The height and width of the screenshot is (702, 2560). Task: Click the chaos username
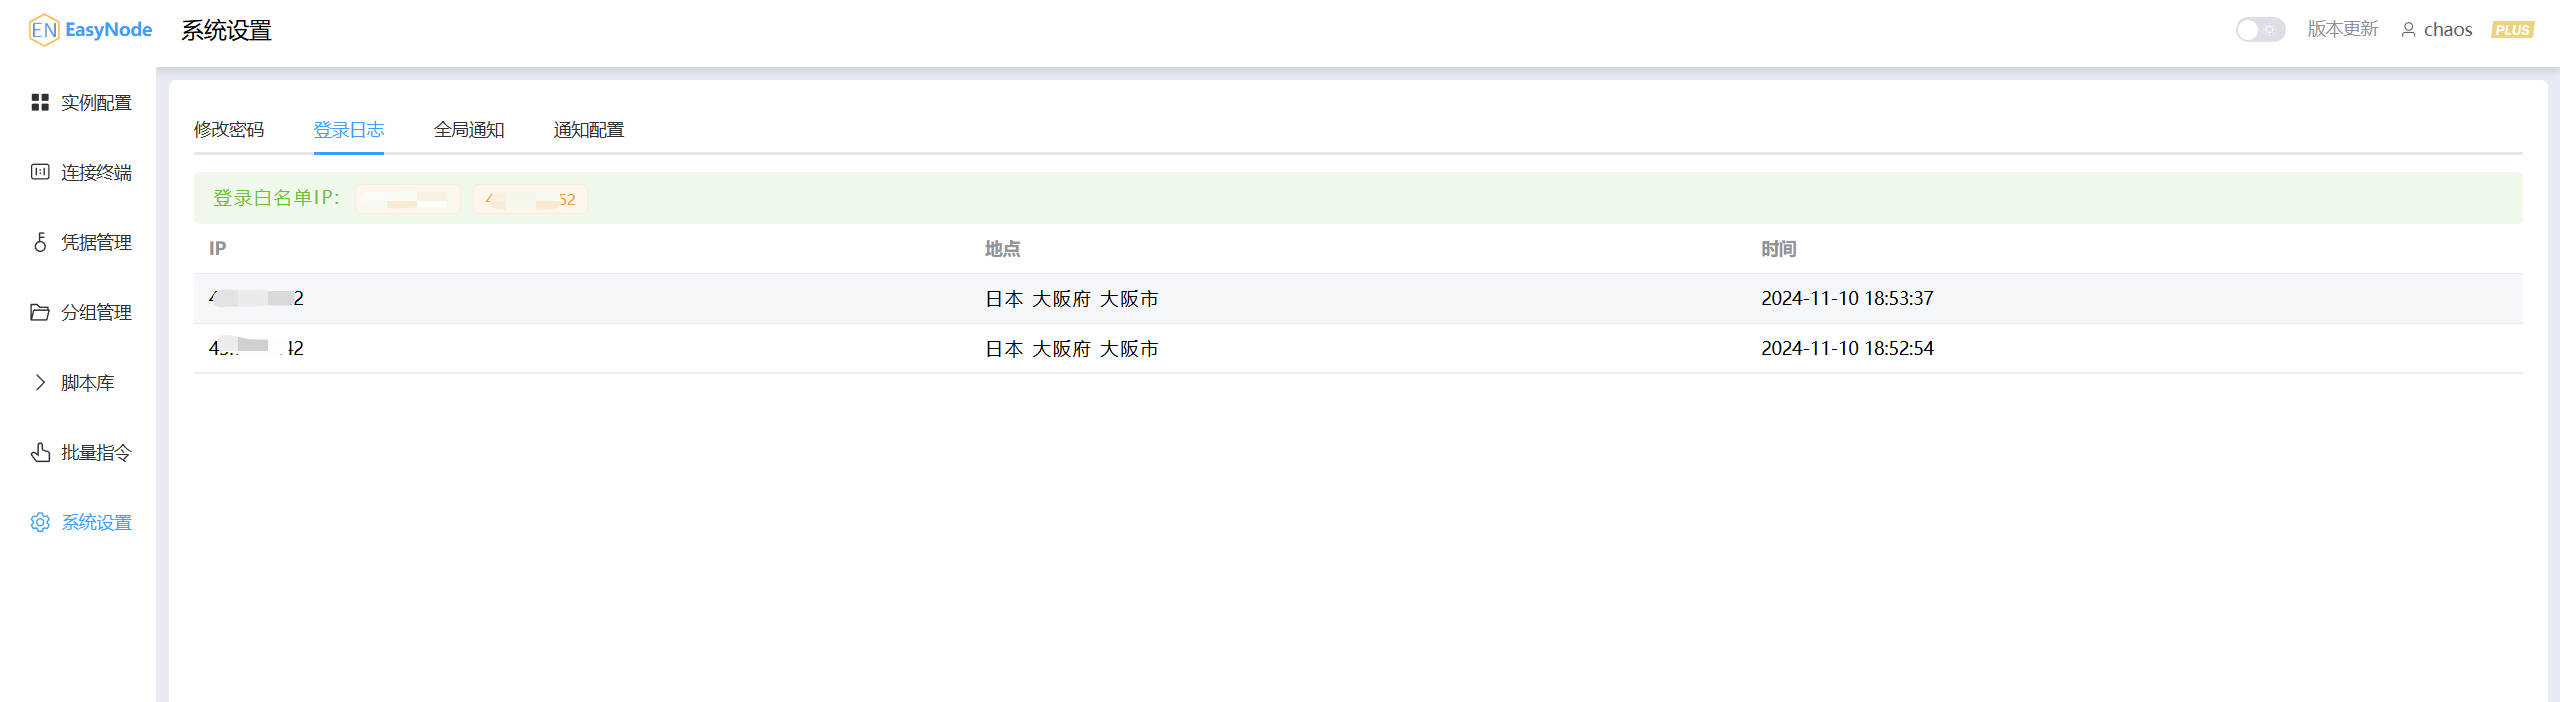2448,30
